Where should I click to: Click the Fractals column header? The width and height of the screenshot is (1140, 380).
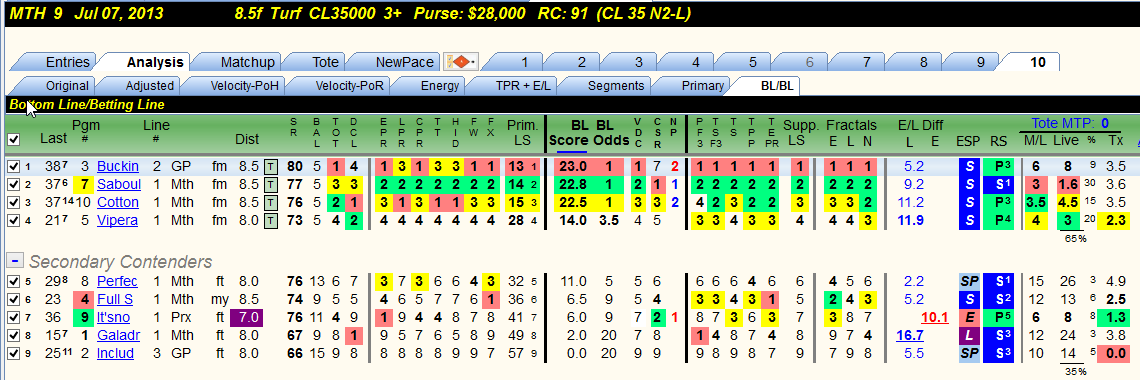(851, 125)
